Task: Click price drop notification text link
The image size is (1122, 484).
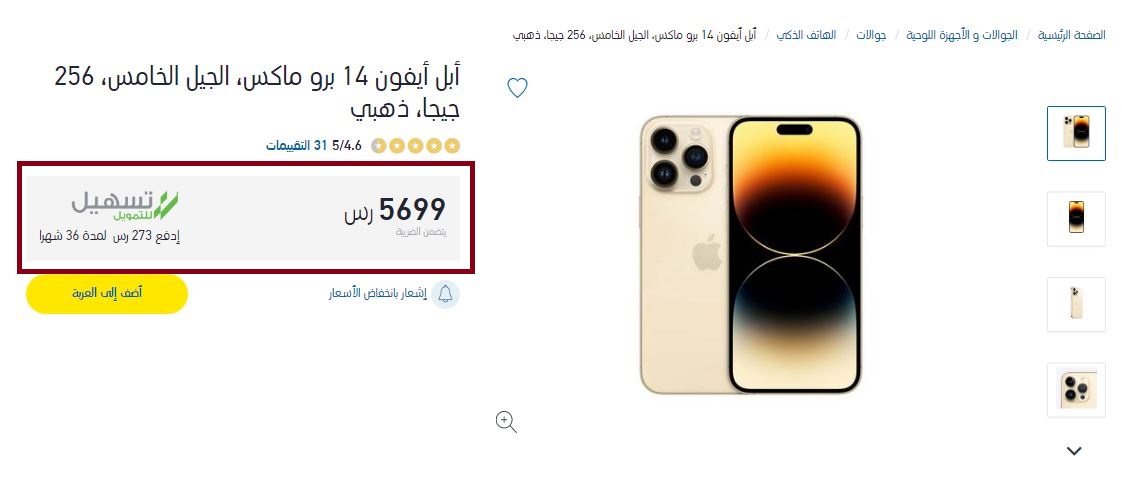Action: click(377, 294)
